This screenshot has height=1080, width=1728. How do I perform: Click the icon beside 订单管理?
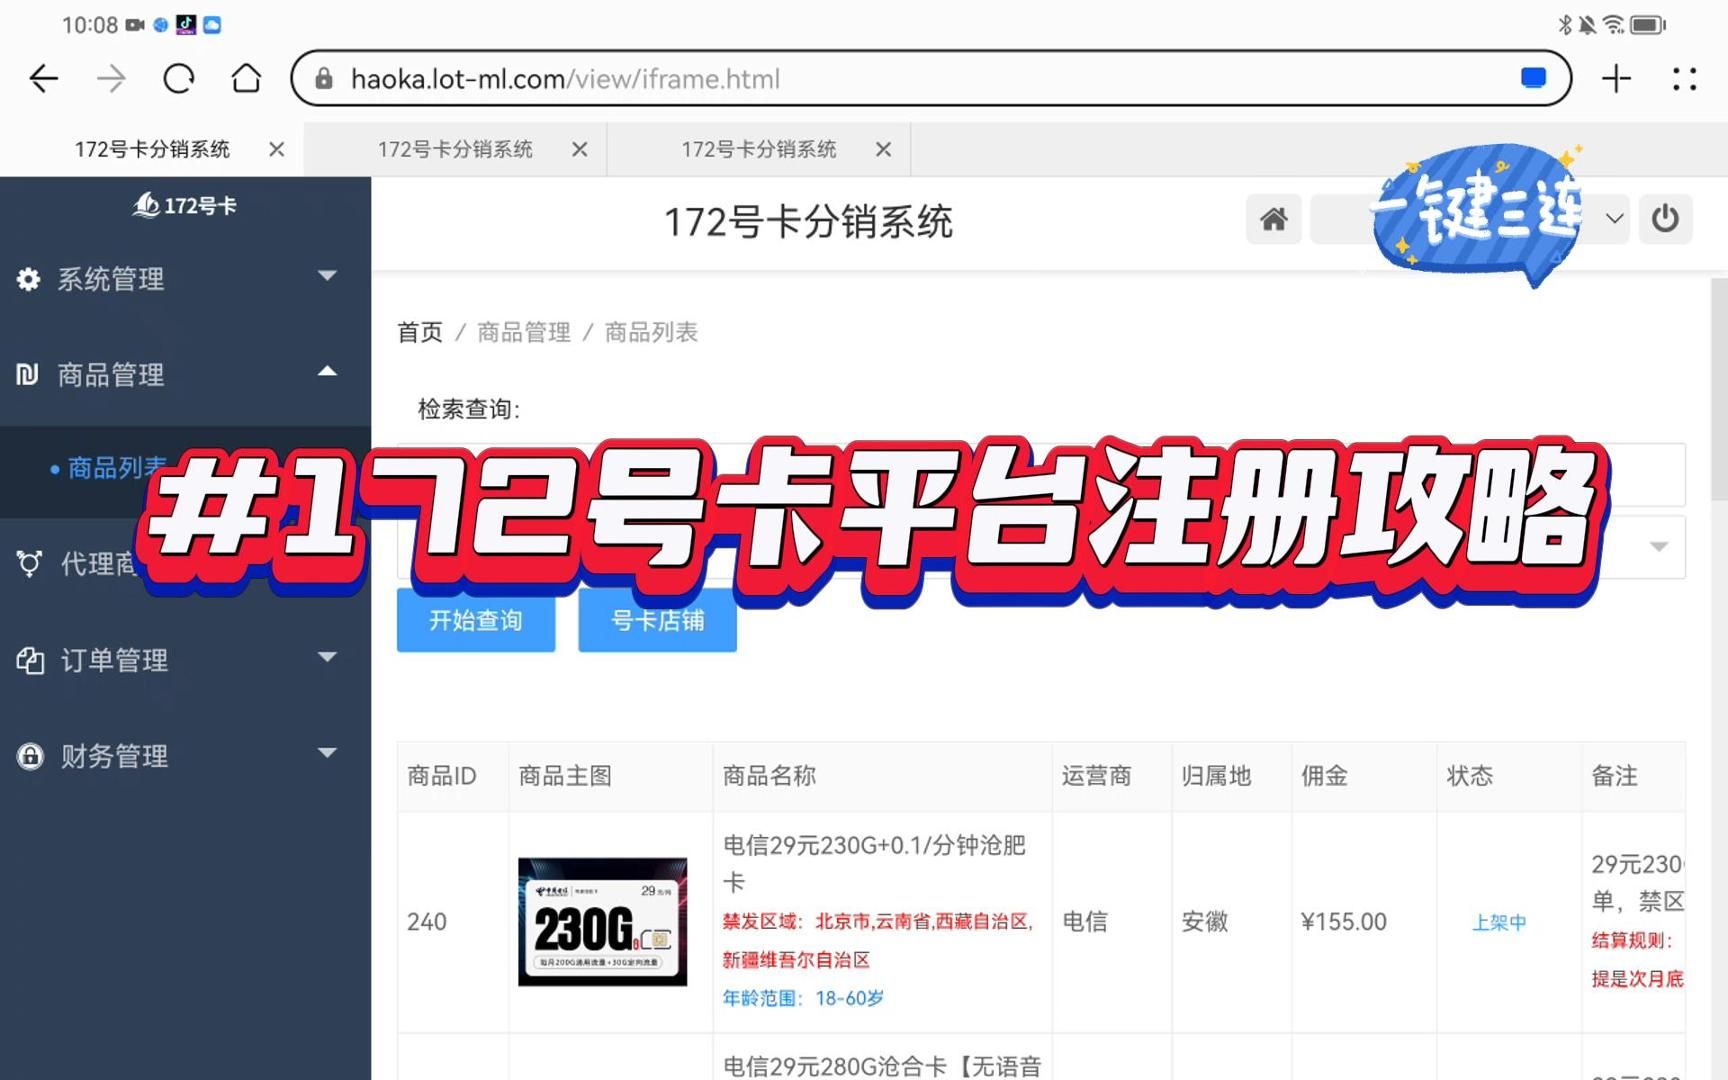(30, 660)
